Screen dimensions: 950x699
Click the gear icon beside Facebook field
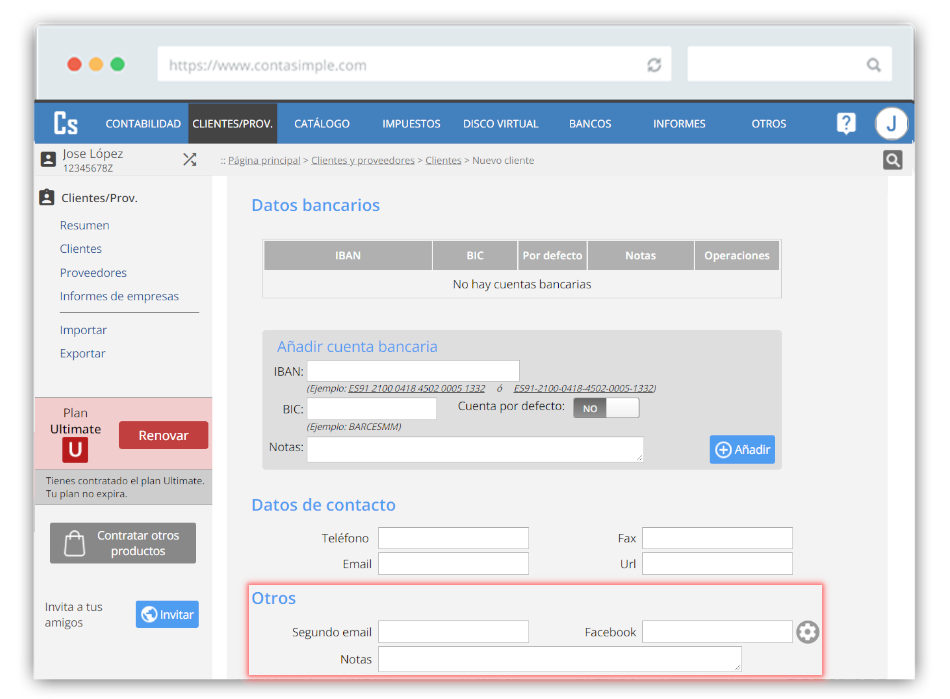(808, 632)
